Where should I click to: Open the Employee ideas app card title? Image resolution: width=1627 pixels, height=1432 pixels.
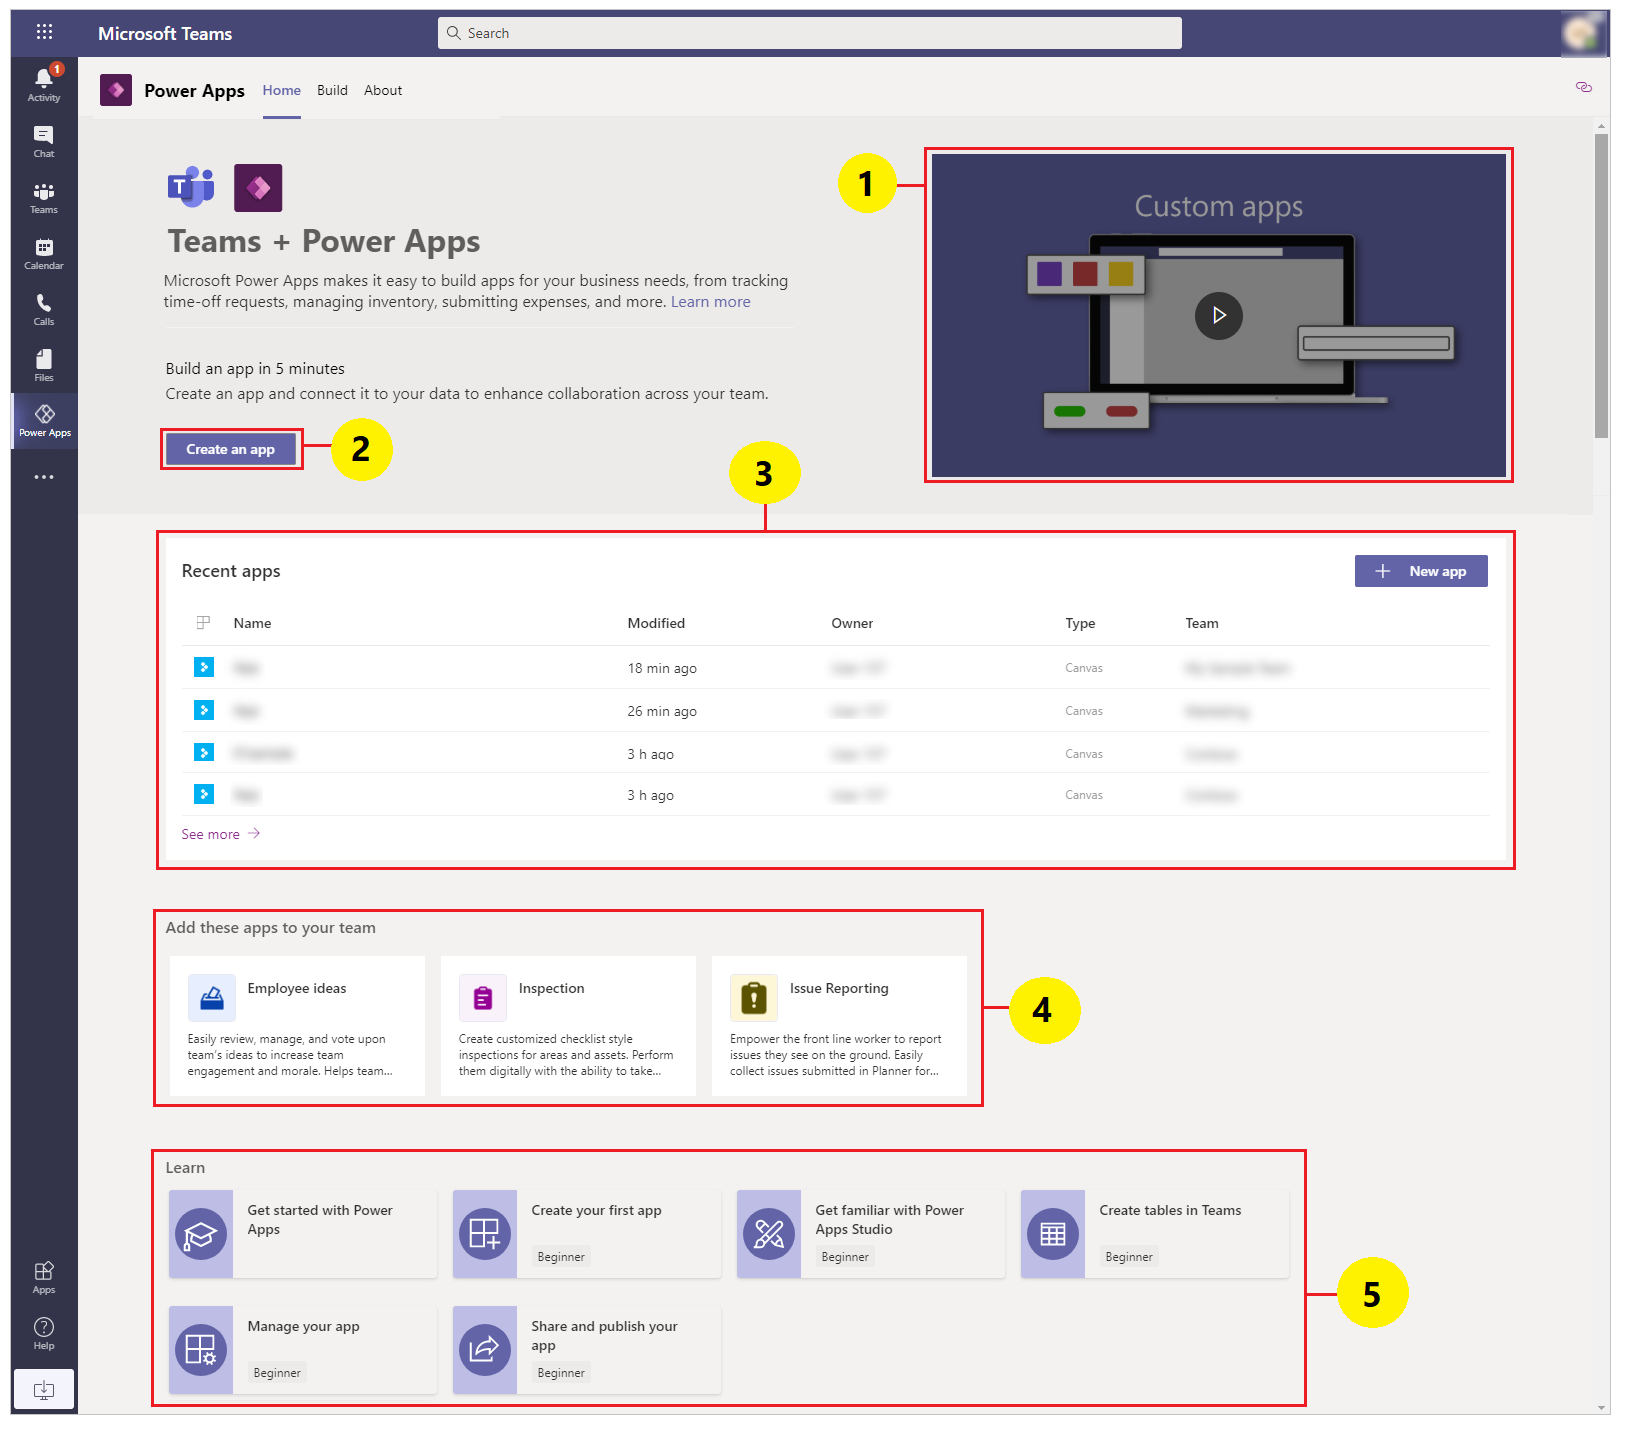coord(297,988)
